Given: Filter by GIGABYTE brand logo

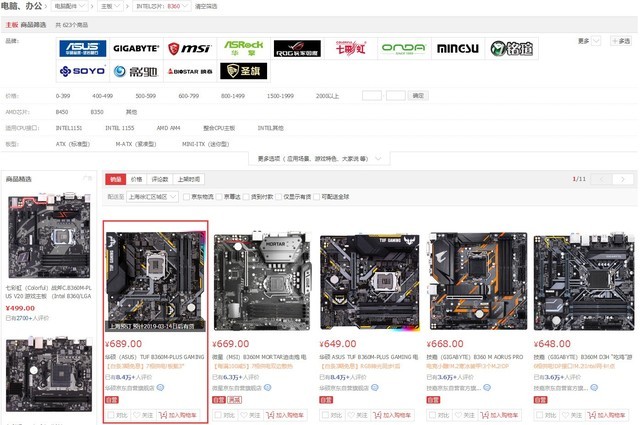Looking at the screenshot, I should pyautogui.click(x=136, y=48).
